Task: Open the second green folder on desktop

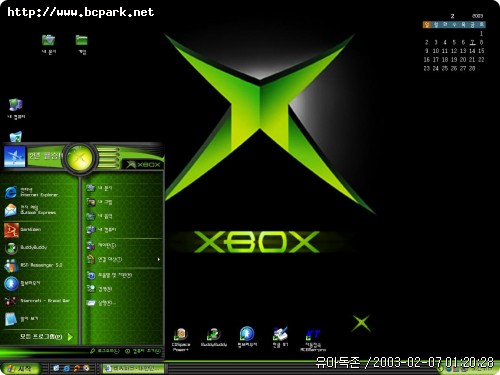Action: (x=82, y=44)
